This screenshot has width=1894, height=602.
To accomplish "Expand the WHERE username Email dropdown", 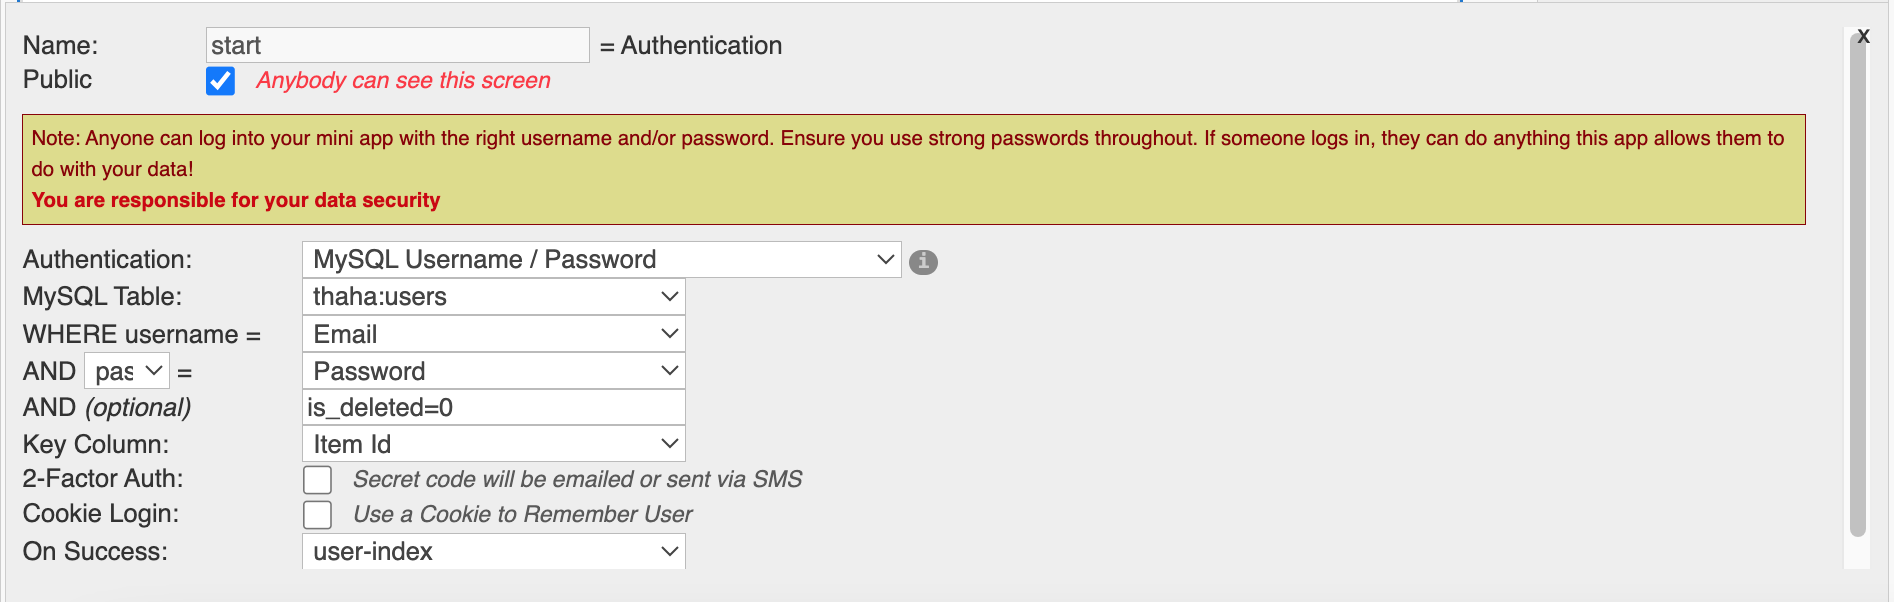I will [493, 334].
